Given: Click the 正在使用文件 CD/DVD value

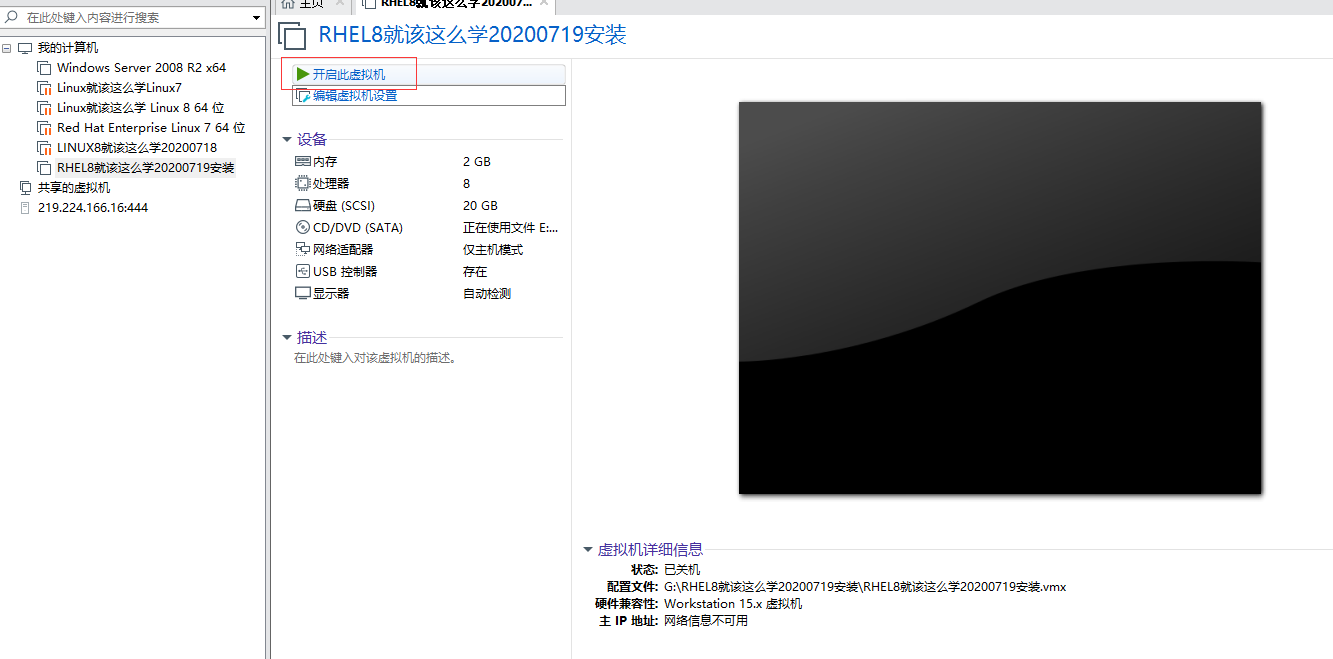Looking at the screenshot, I should click(511, 227).
